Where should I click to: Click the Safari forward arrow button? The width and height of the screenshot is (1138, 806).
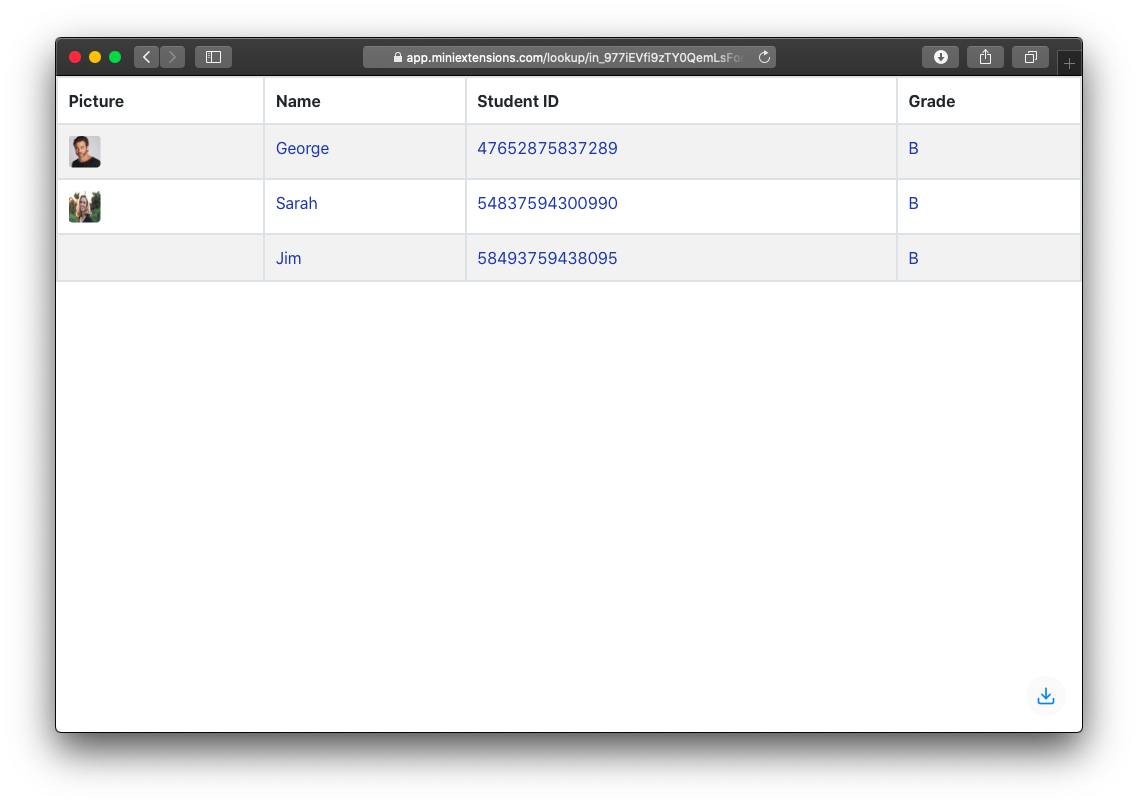coord(172,57)
